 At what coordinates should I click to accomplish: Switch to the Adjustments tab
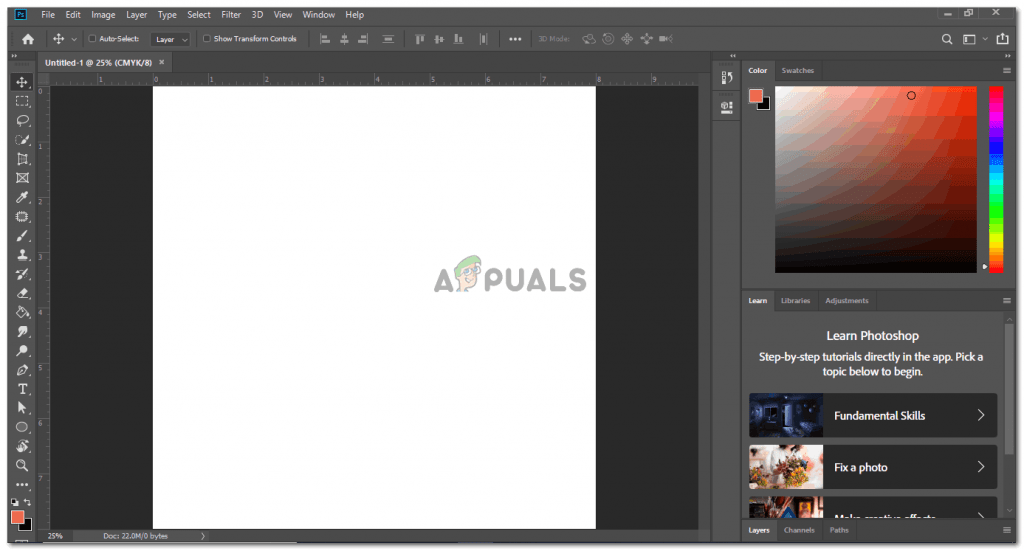tap(846, 301)
